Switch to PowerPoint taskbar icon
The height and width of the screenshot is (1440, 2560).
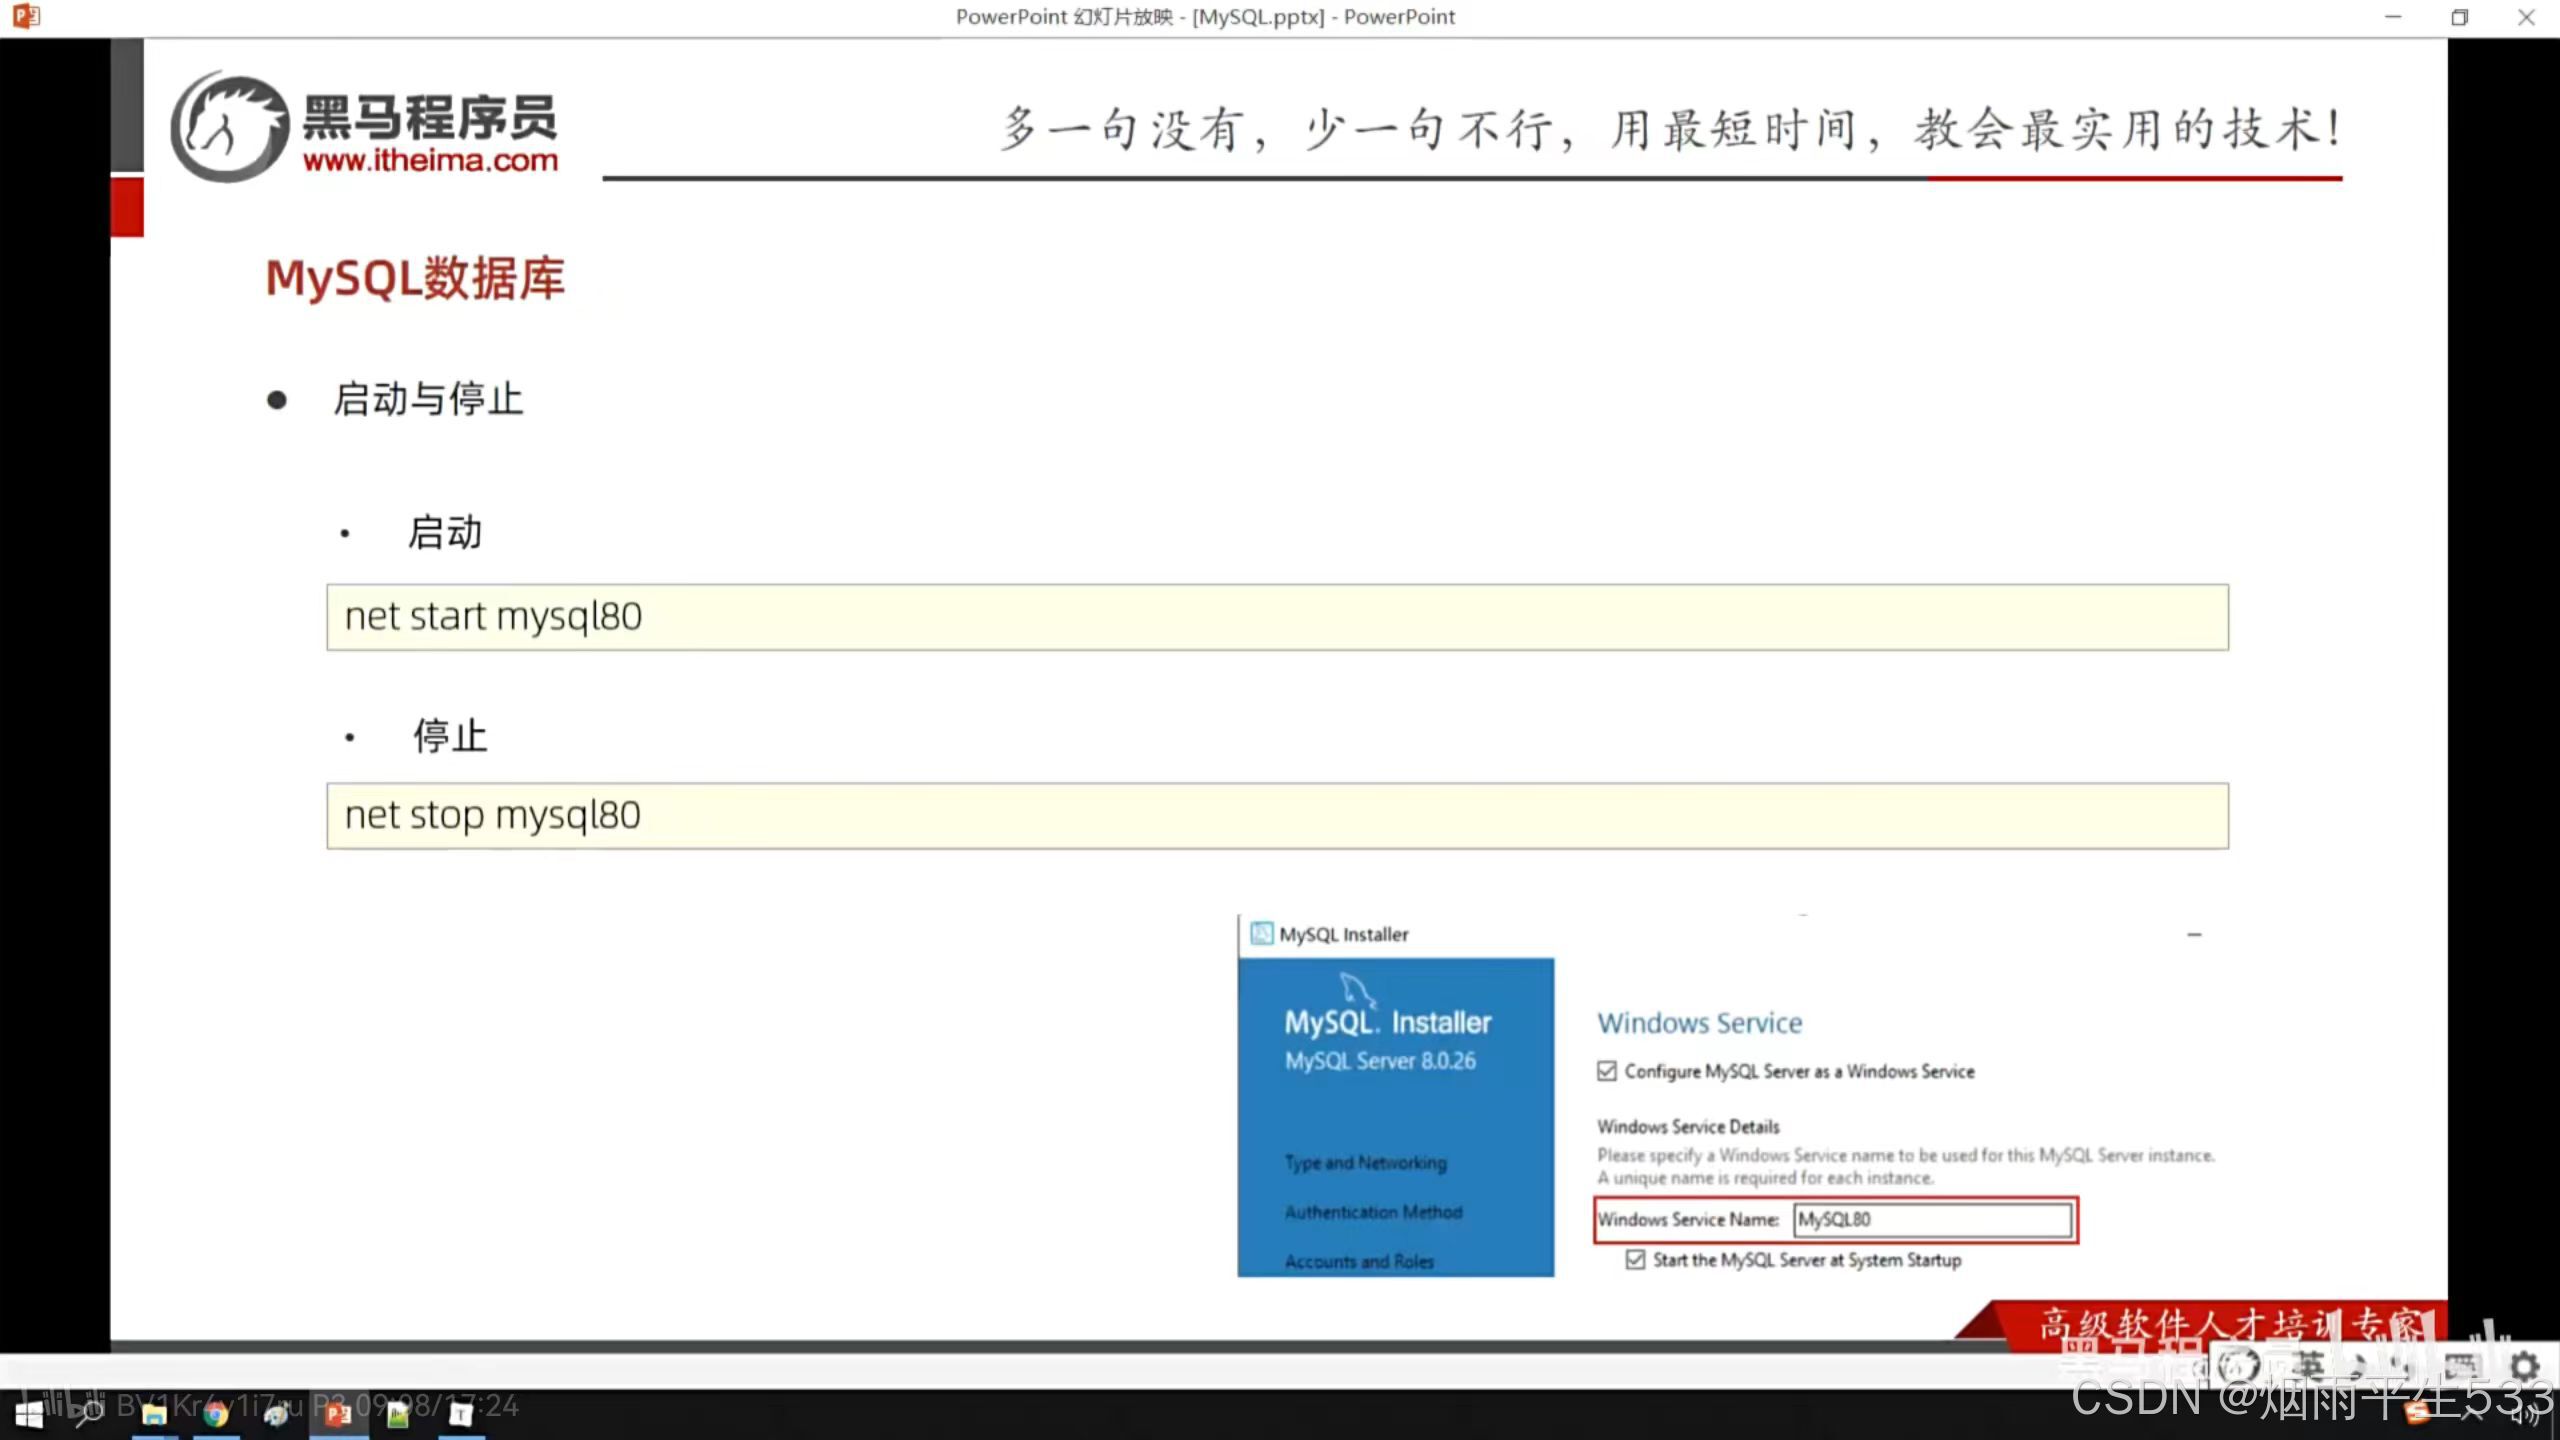click(x=338, y=1414)
